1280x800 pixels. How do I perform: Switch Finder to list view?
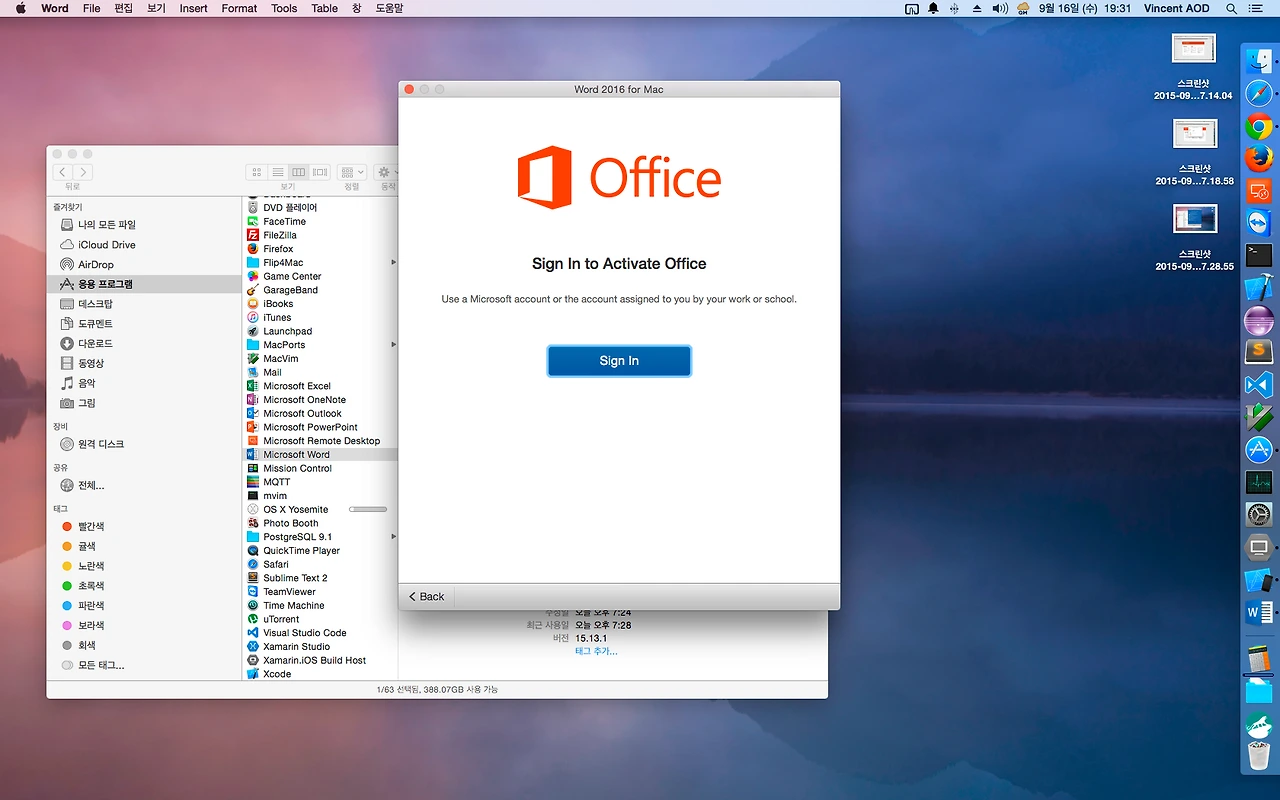point(278,172)
